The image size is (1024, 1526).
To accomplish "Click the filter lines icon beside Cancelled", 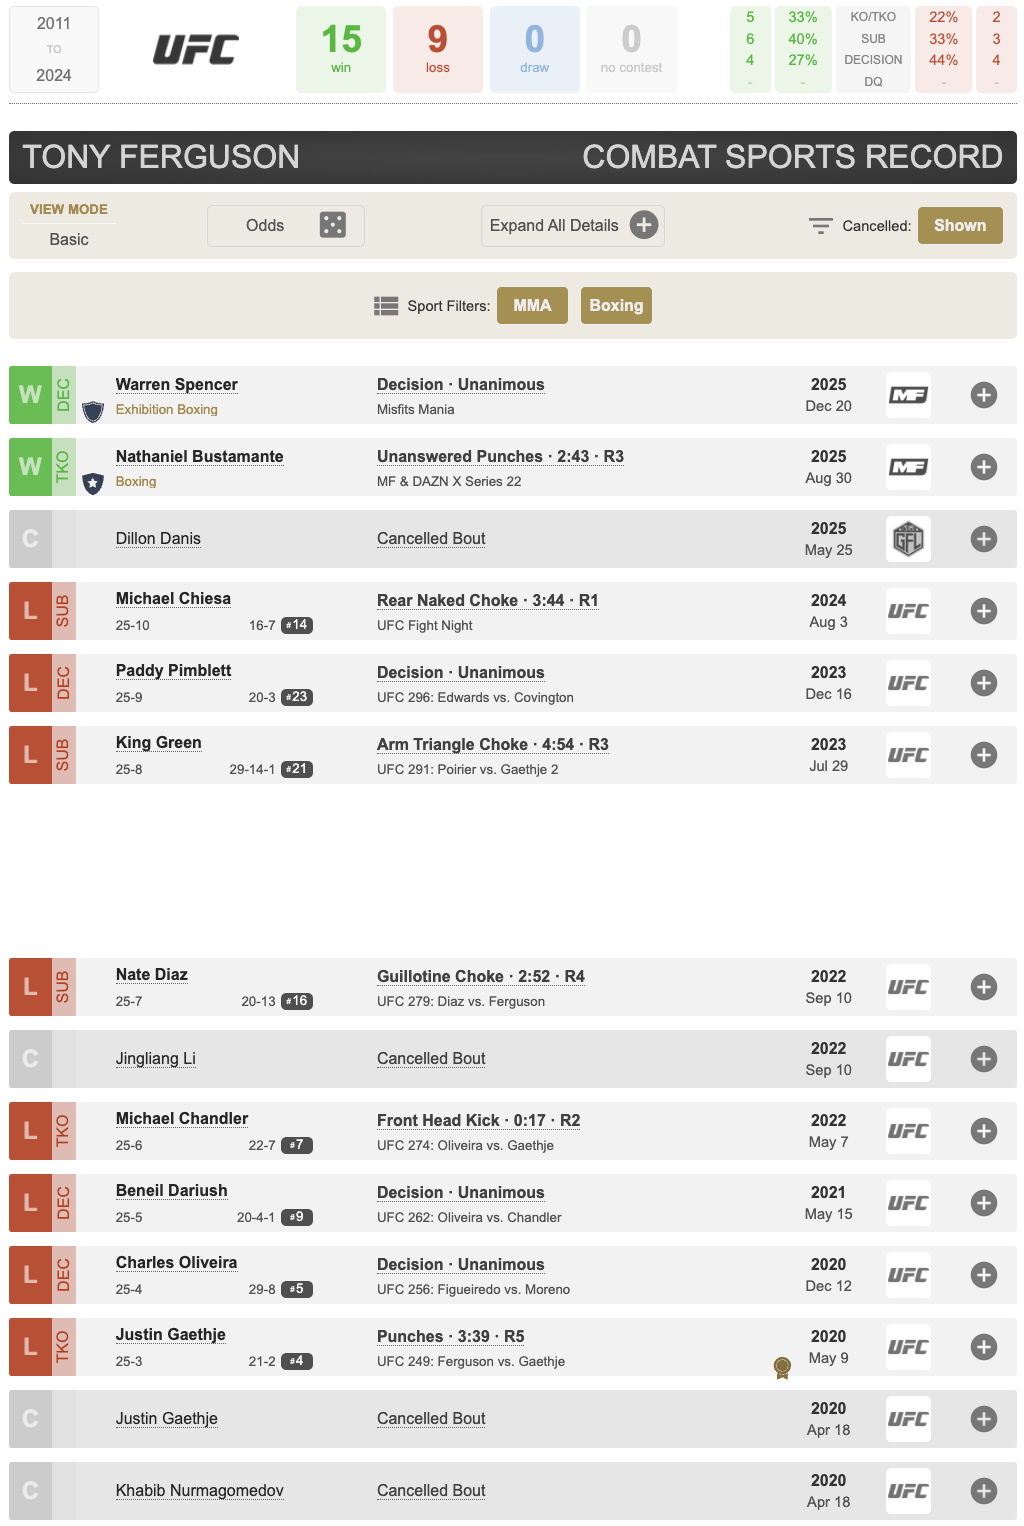I will 820,226.
